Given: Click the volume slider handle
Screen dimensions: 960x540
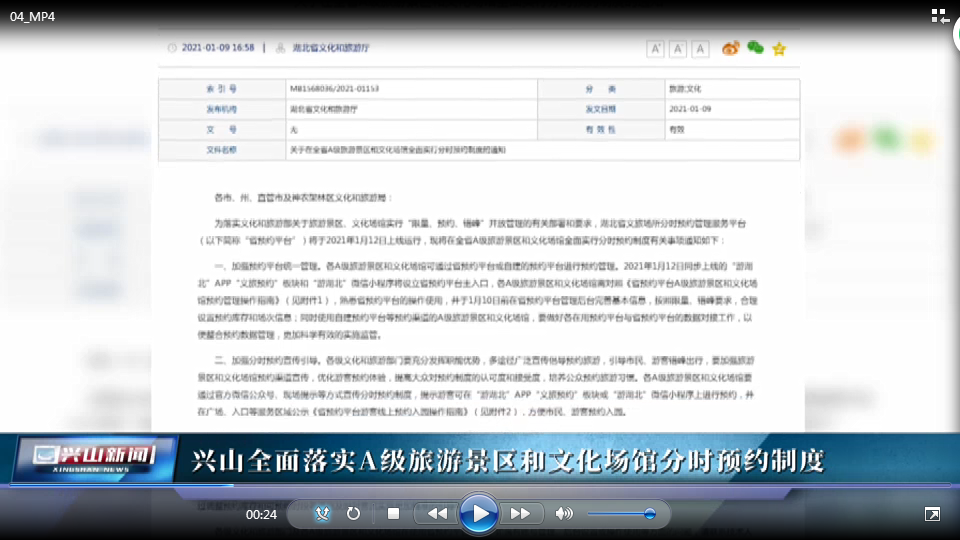Looking at the screenshot, I should (x=650, y=514).
